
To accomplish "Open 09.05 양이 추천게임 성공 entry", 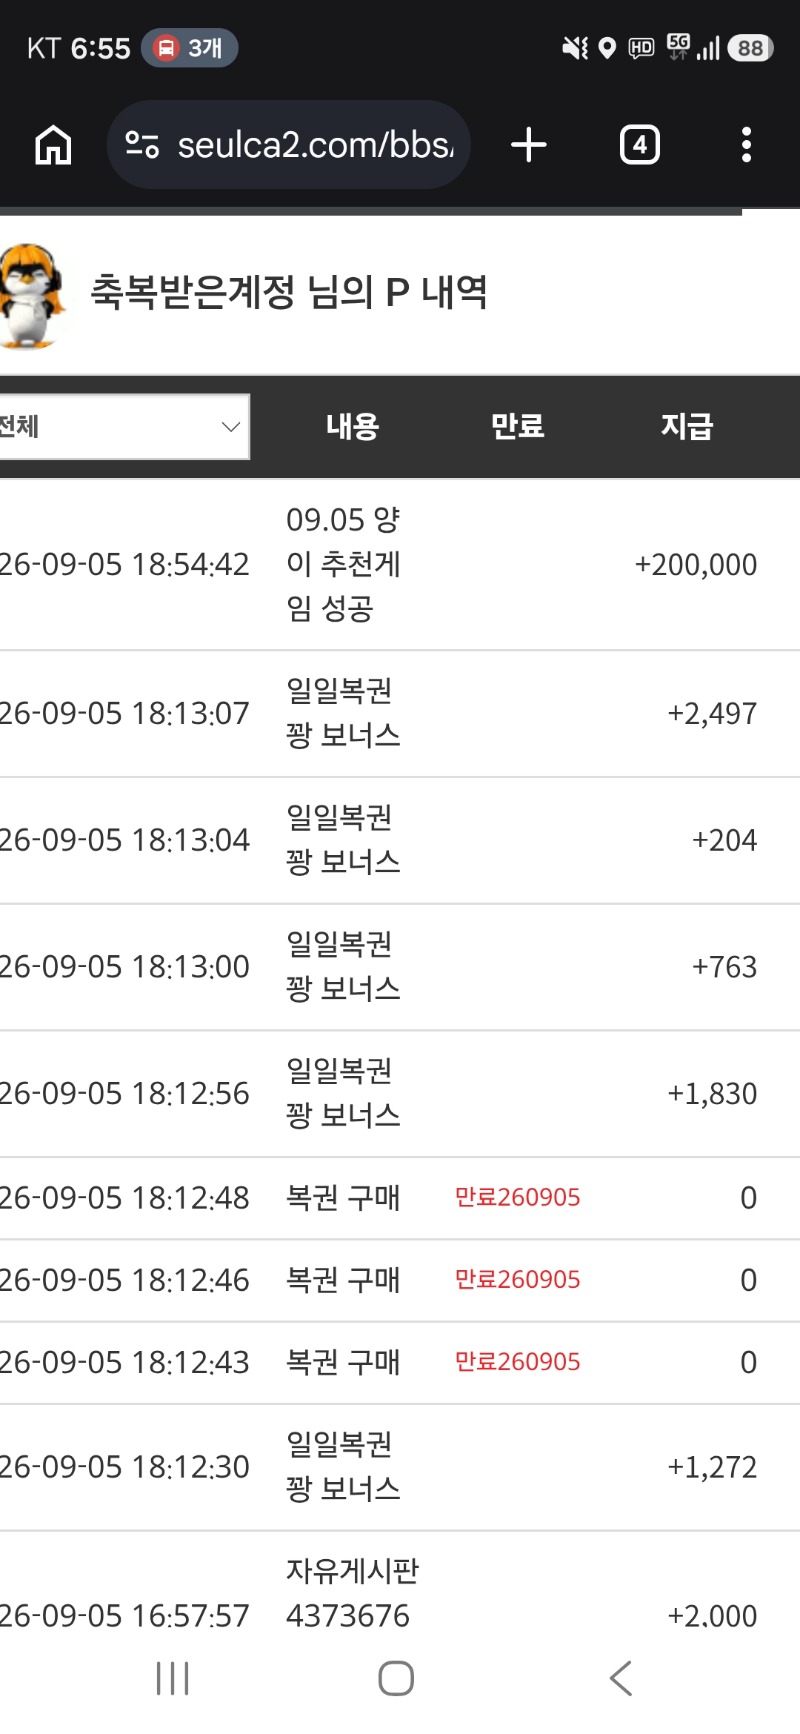I will pos(343,564).
